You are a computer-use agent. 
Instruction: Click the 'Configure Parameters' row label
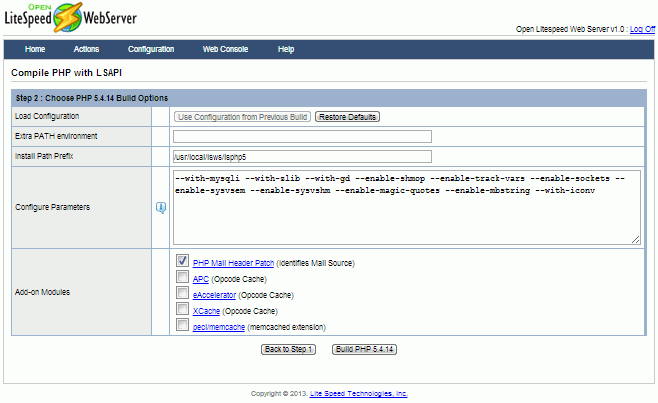(52, 207)
